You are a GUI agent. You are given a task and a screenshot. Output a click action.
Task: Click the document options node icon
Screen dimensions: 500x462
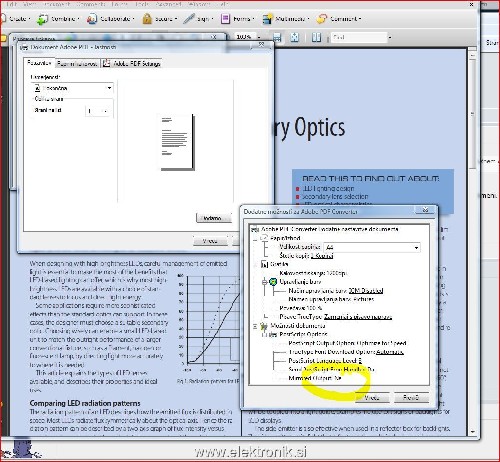pyautogui.click(x=264, y=326)
